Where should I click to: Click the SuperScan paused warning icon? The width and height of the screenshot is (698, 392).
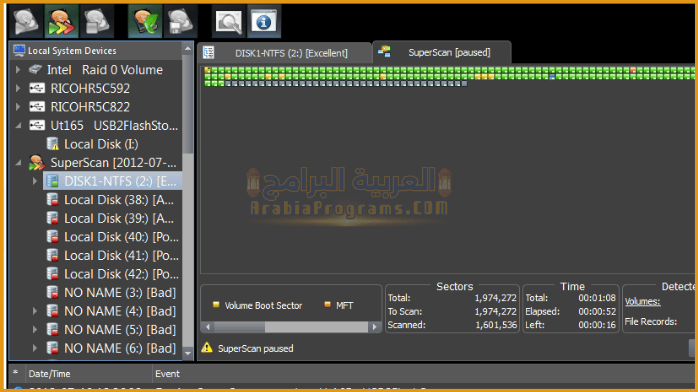coord(207,348)
